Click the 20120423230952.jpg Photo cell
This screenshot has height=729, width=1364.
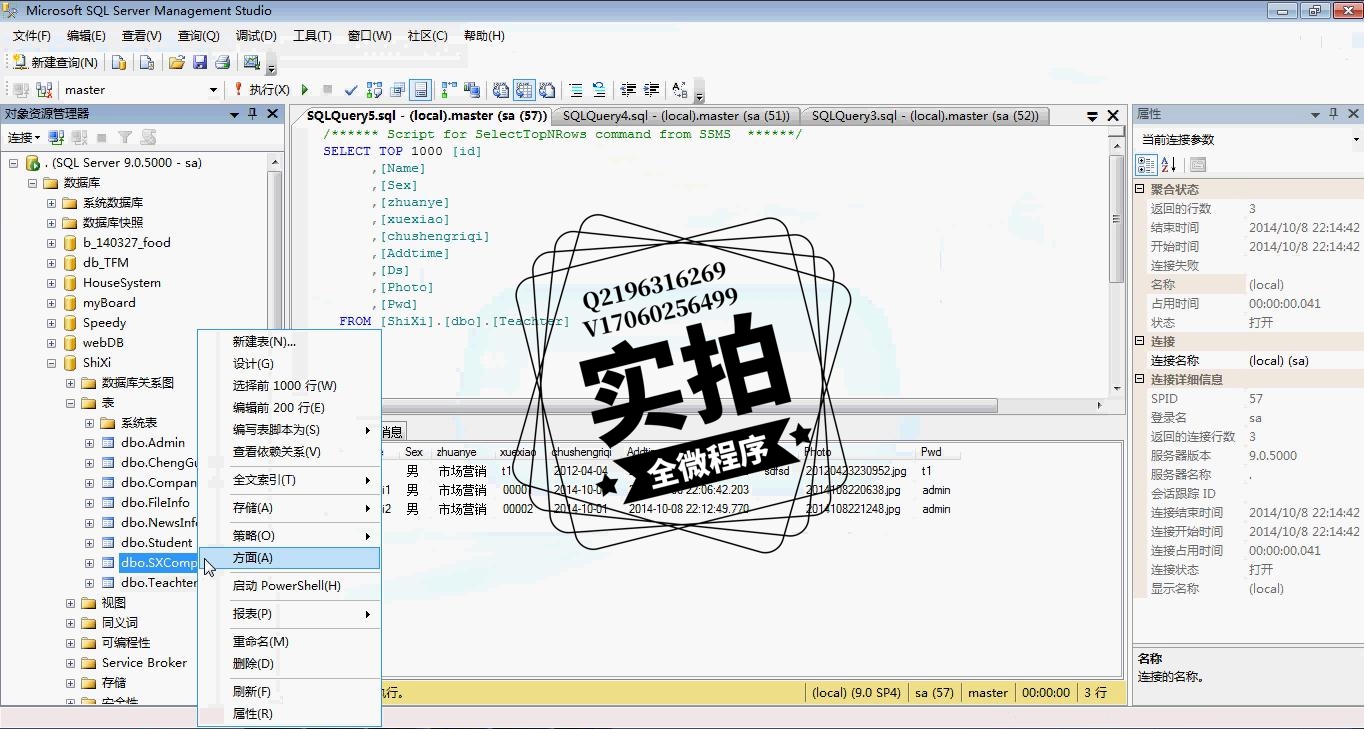point(856,470)
